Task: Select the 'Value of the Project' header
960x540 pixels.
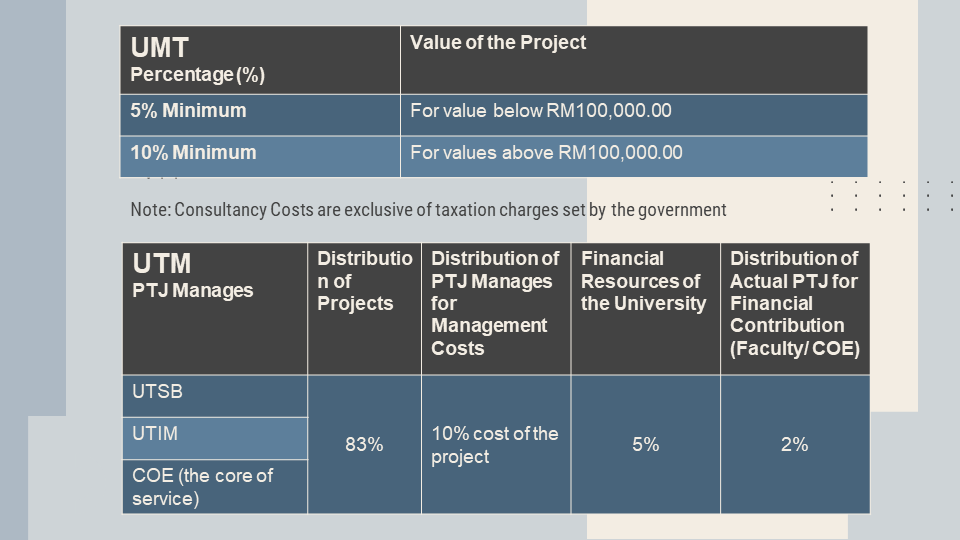Action: [634, 60]
